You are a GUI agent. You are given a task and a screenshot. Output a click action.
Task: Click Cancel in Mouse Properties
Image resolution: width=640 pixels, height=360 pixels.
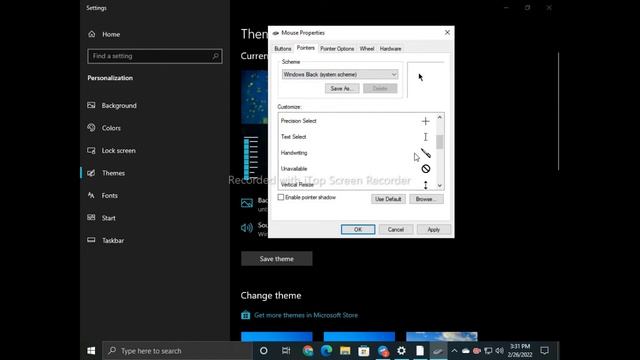coord(396,229)
